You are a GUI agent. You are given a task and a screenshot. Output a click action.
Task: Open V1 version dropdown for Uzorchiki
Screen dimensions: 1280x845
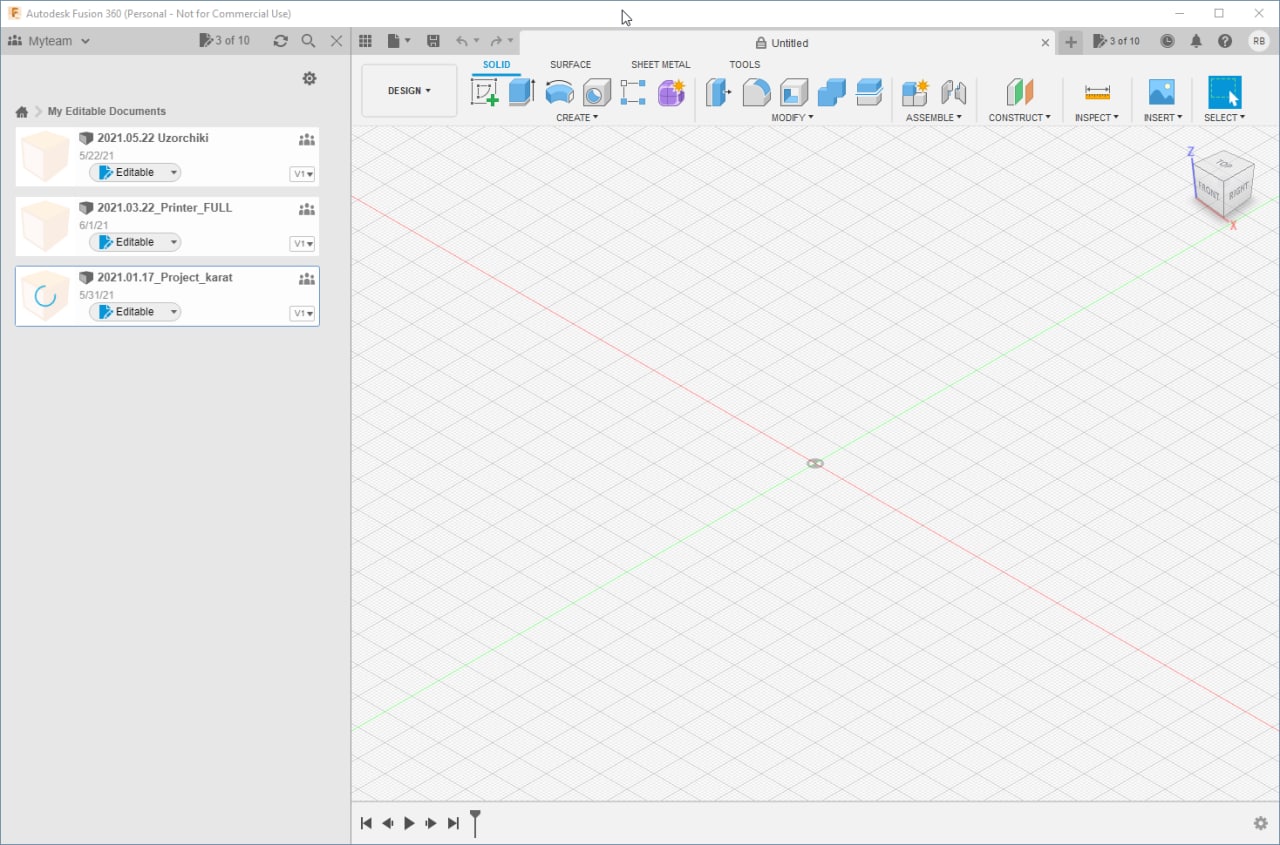302,174
